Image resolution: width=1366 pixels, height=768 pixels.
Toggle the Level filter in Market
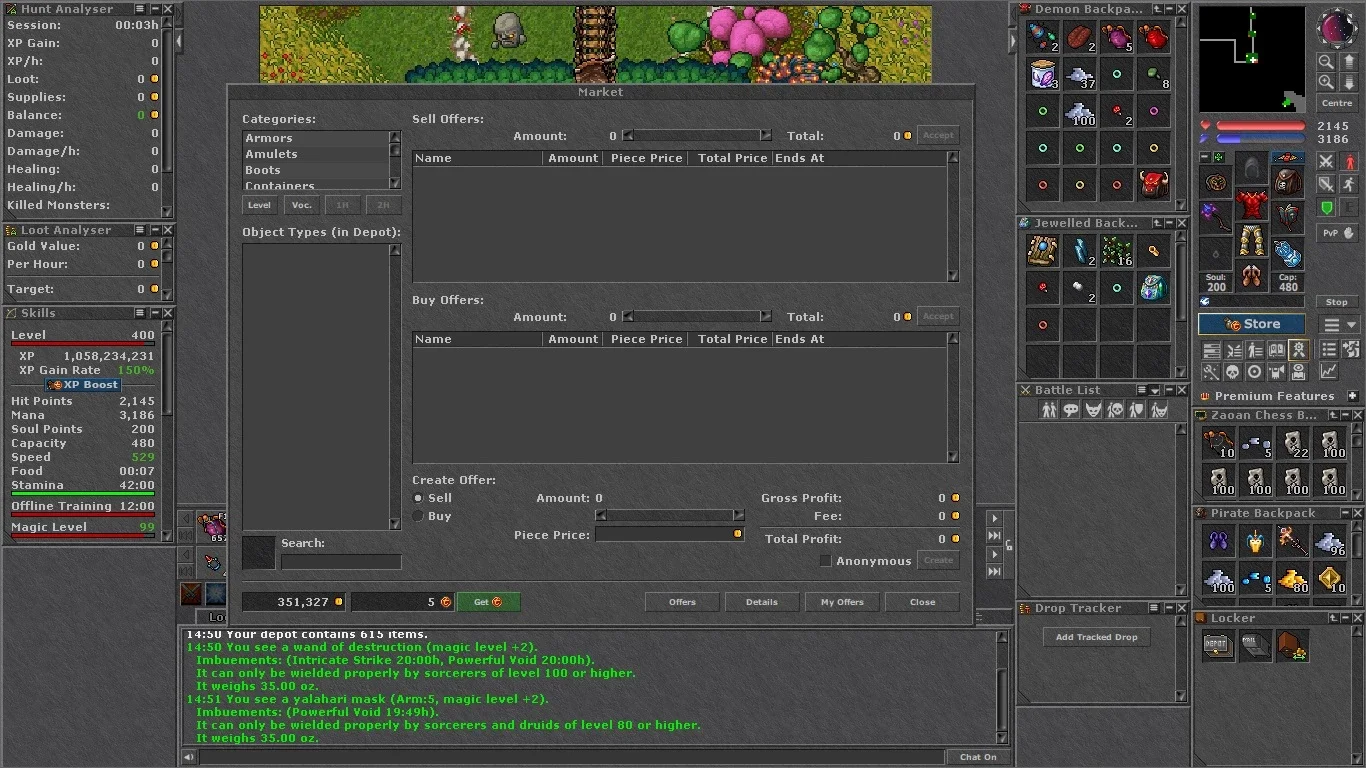pyautogui.click(x=259, y=205)
